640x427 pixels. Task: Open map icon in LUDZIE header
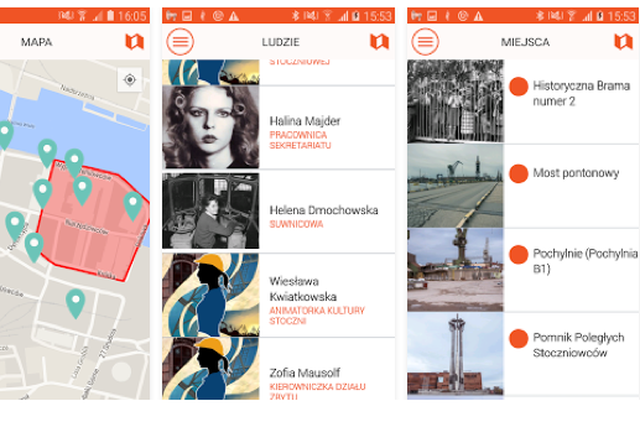[378, 42]
